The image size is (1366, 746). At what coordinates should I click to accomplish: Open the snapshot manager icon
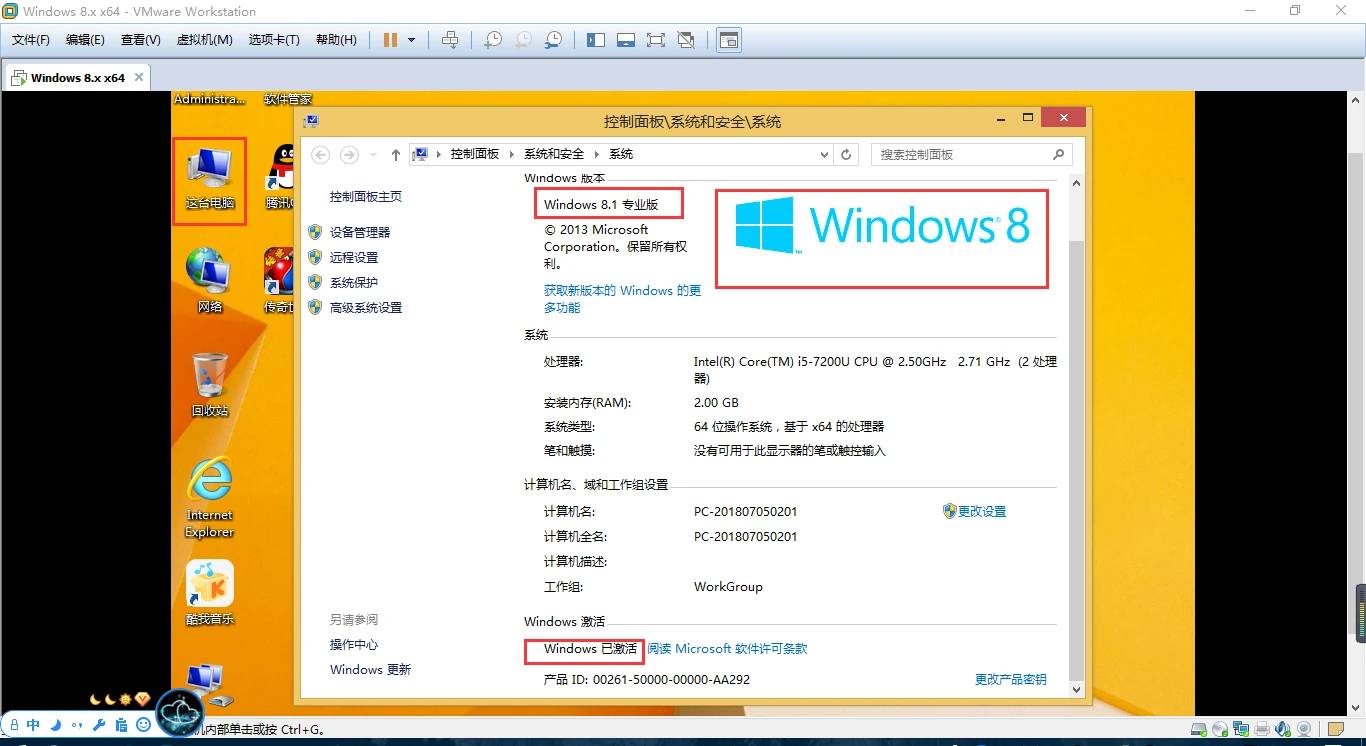point(553,40)
